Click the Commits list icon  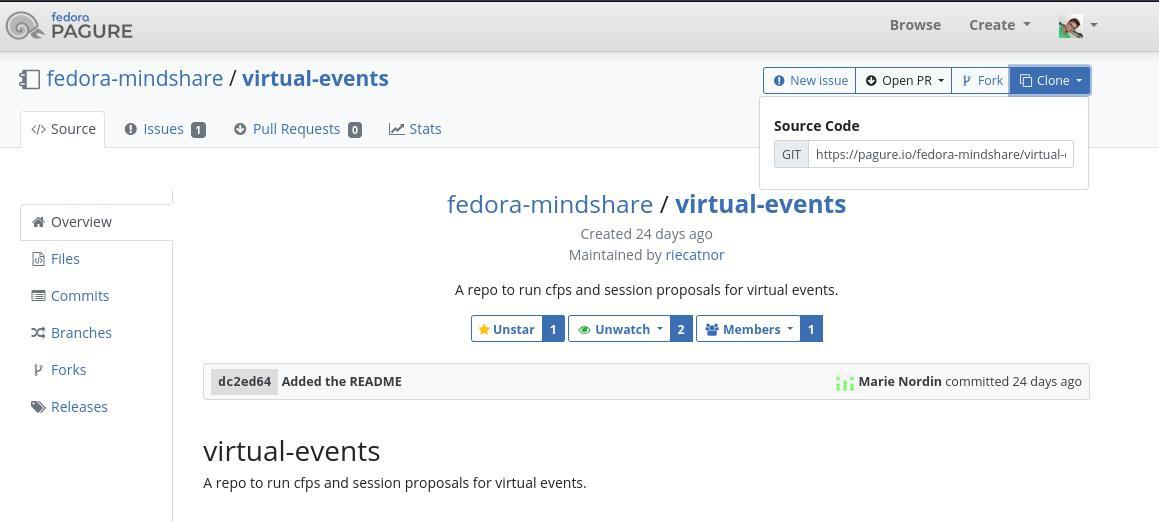point(38,296)
